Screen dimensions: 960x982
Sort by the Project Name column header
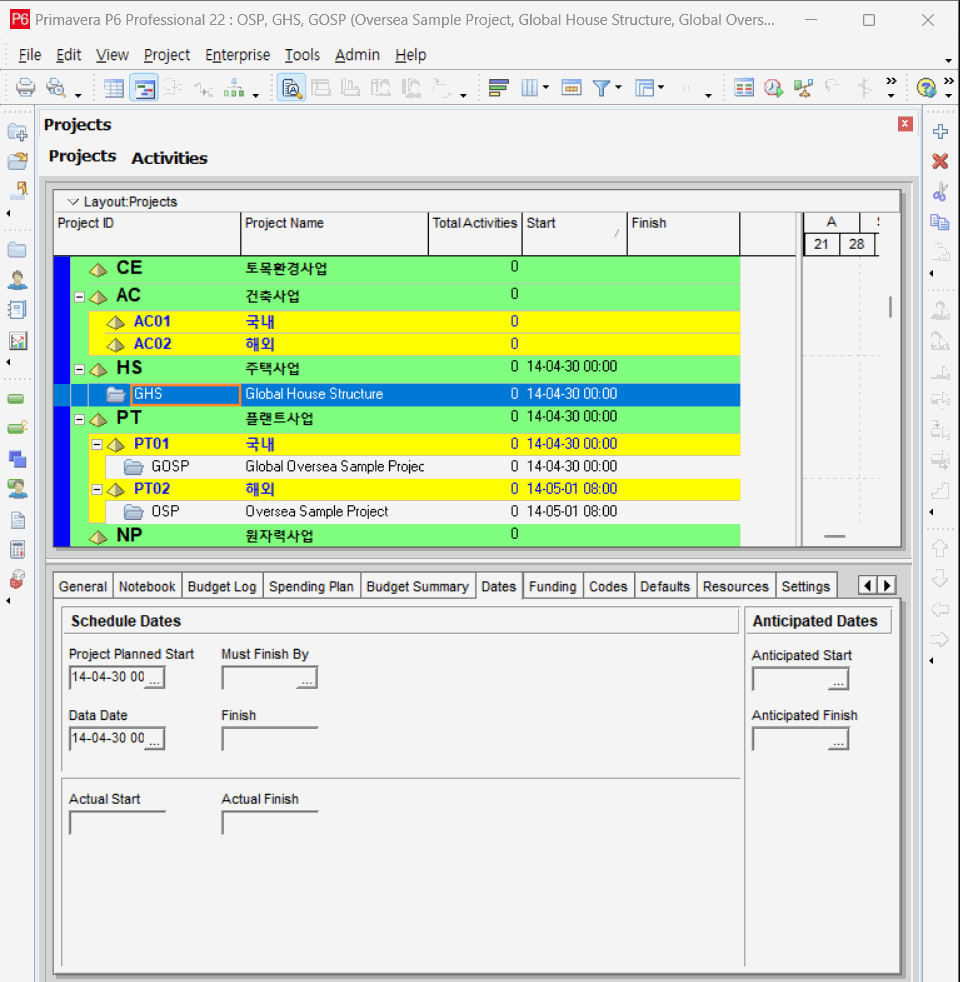334,233
